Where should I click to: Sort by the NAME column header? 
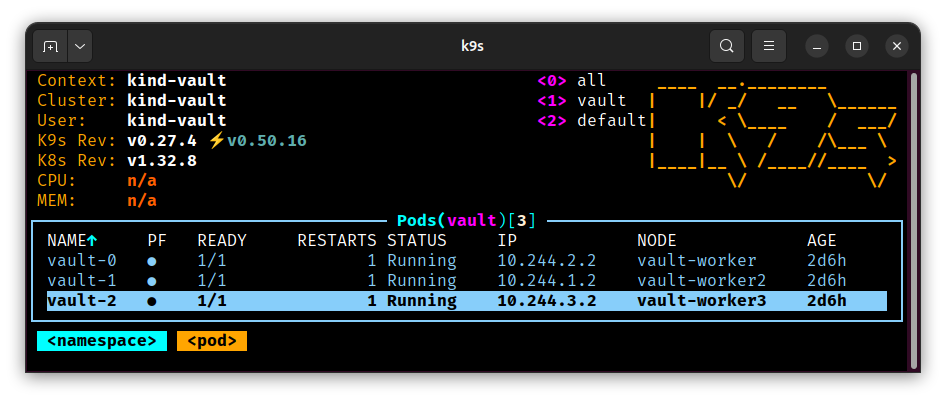(72, 241)
